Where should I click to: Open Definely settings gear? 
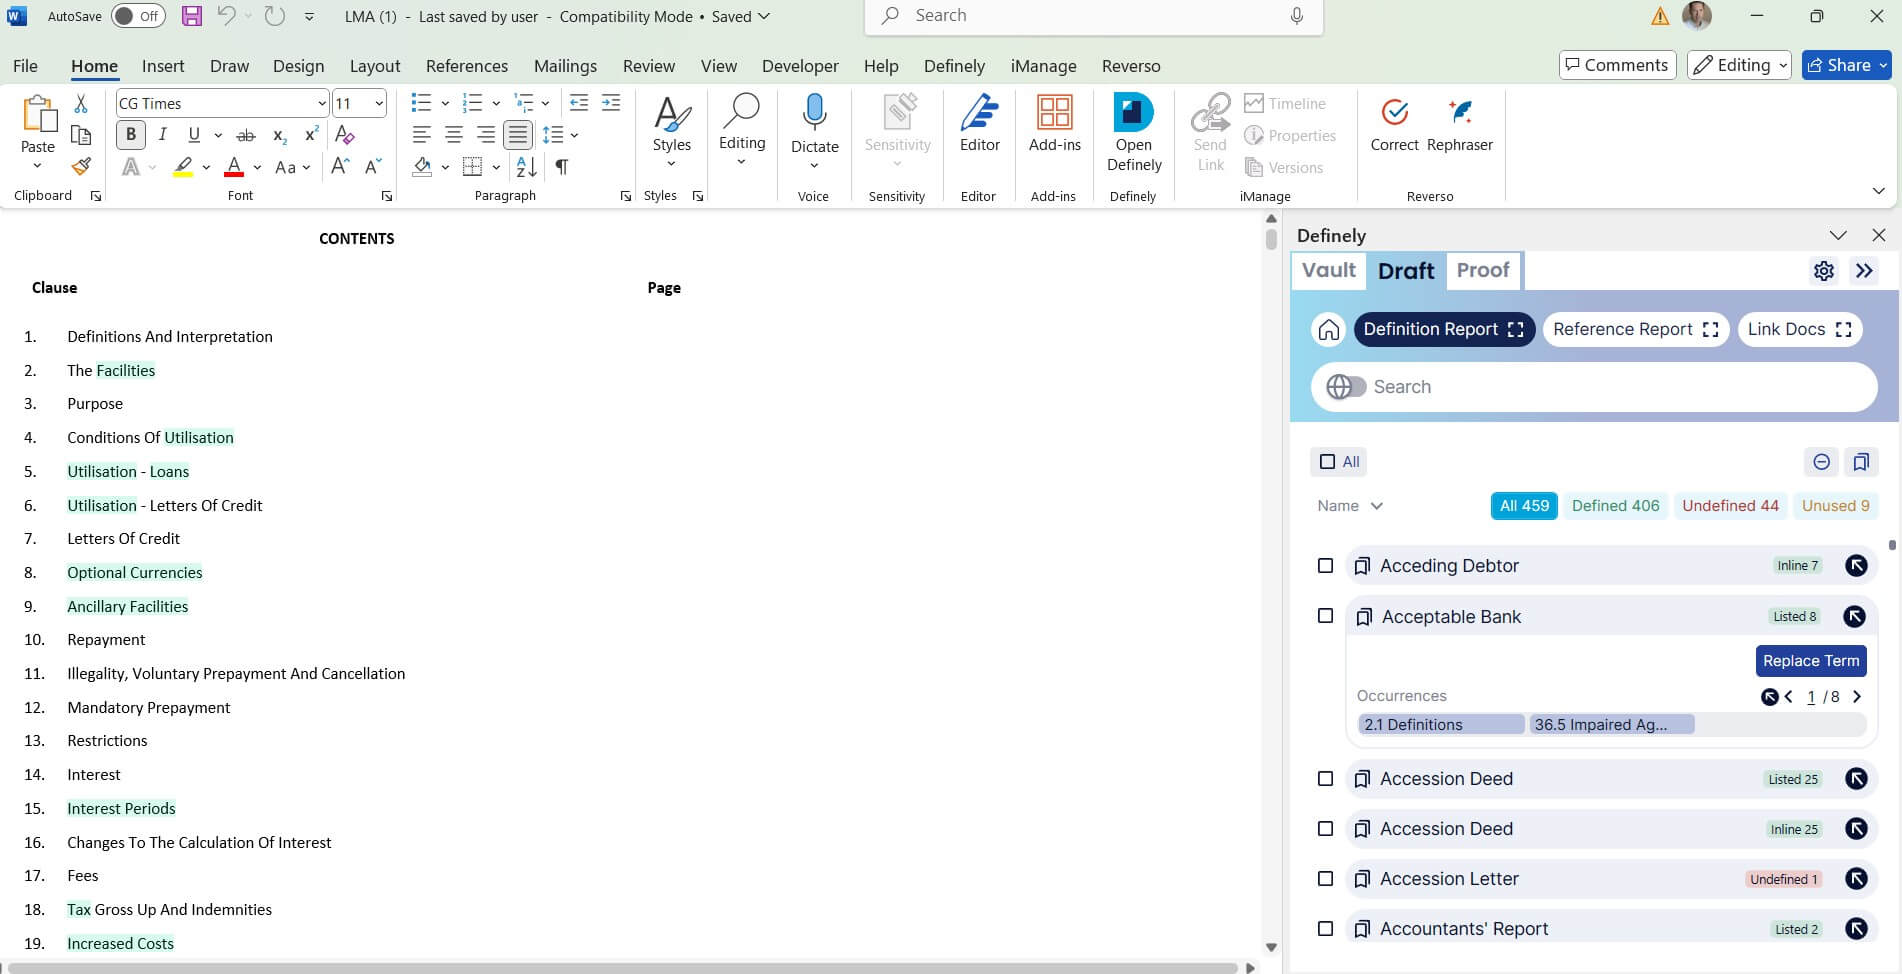(x=1823, y=271)
